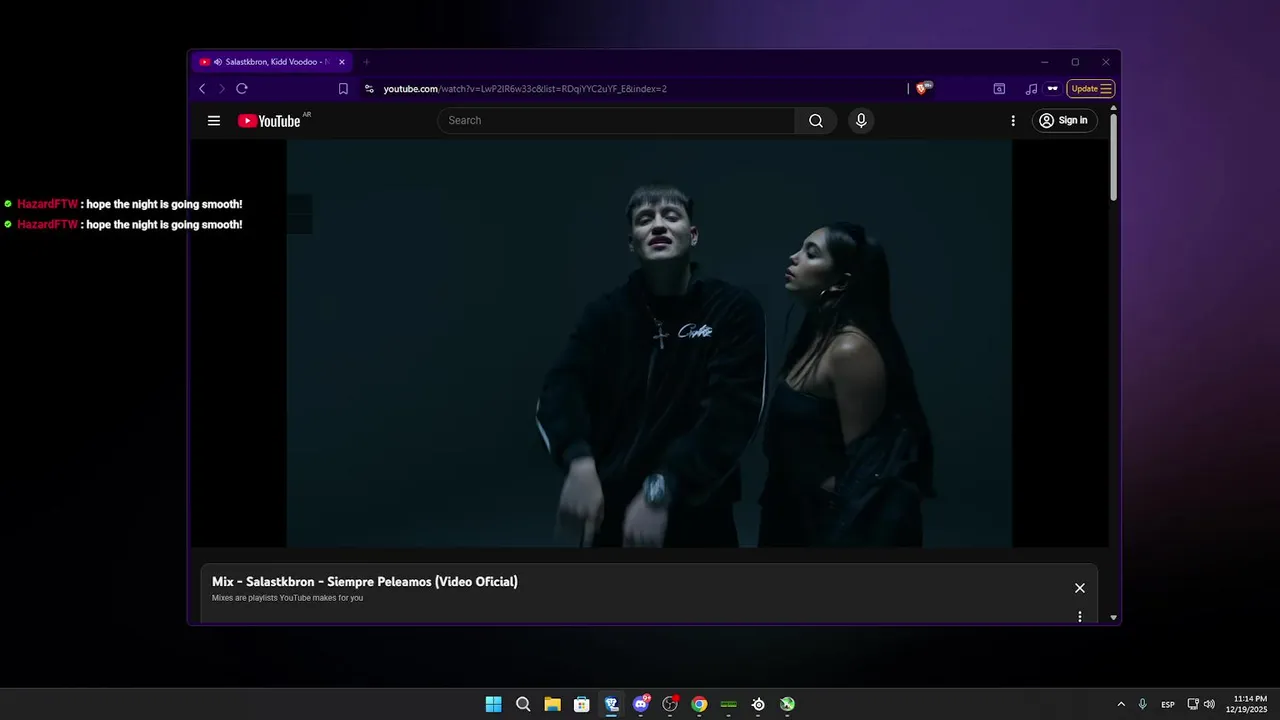The image size is (1280, 720).
Task: Switch to Brave browser taskbar icon
Action: tap(611, 704)
